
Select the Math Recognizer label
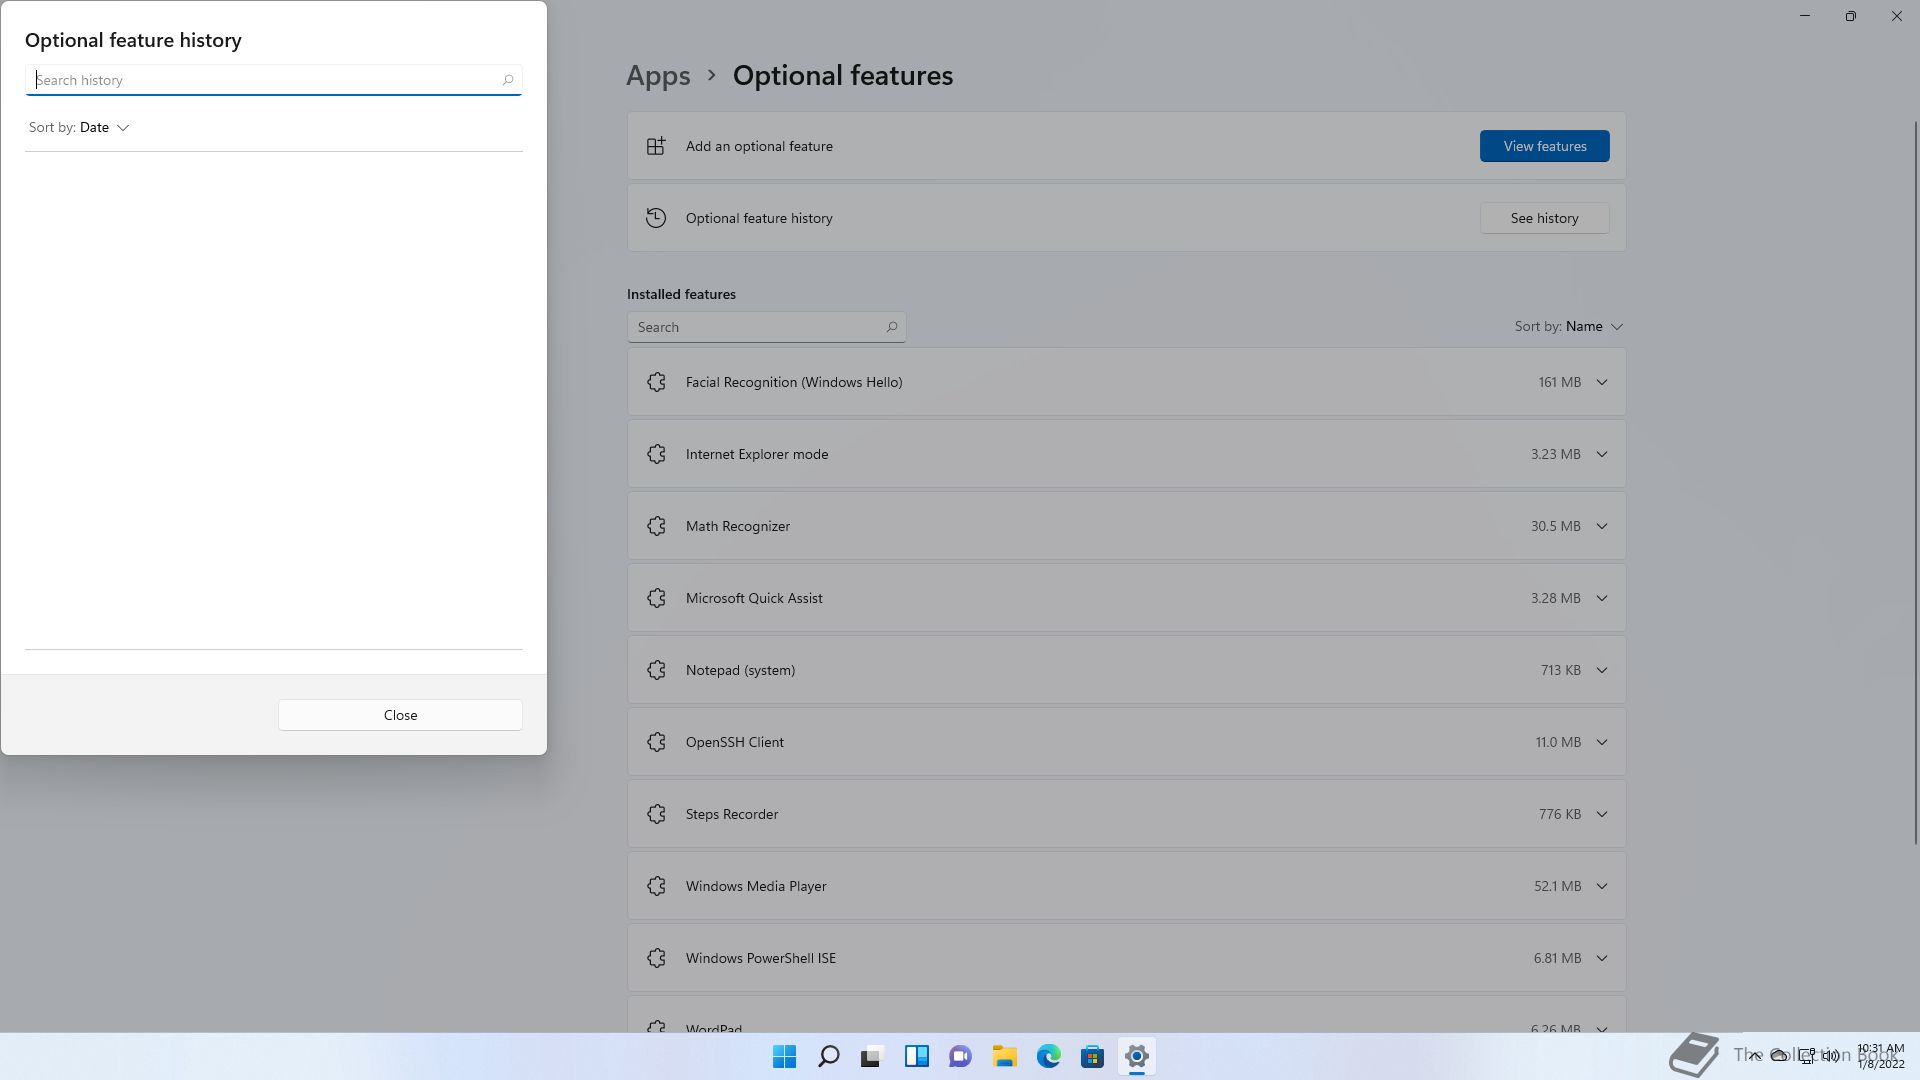coord(738,526)
